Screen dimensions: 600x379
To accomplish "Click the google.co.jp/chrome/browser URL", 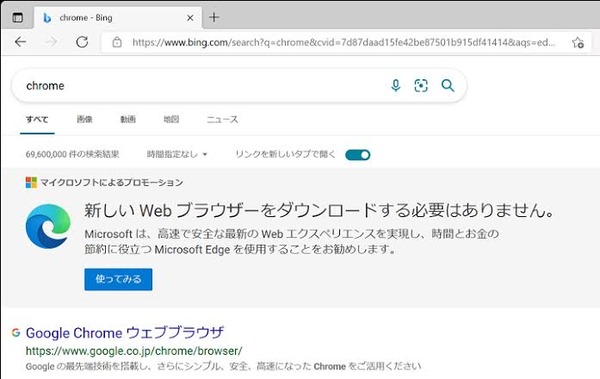I will tap(134, 351).
